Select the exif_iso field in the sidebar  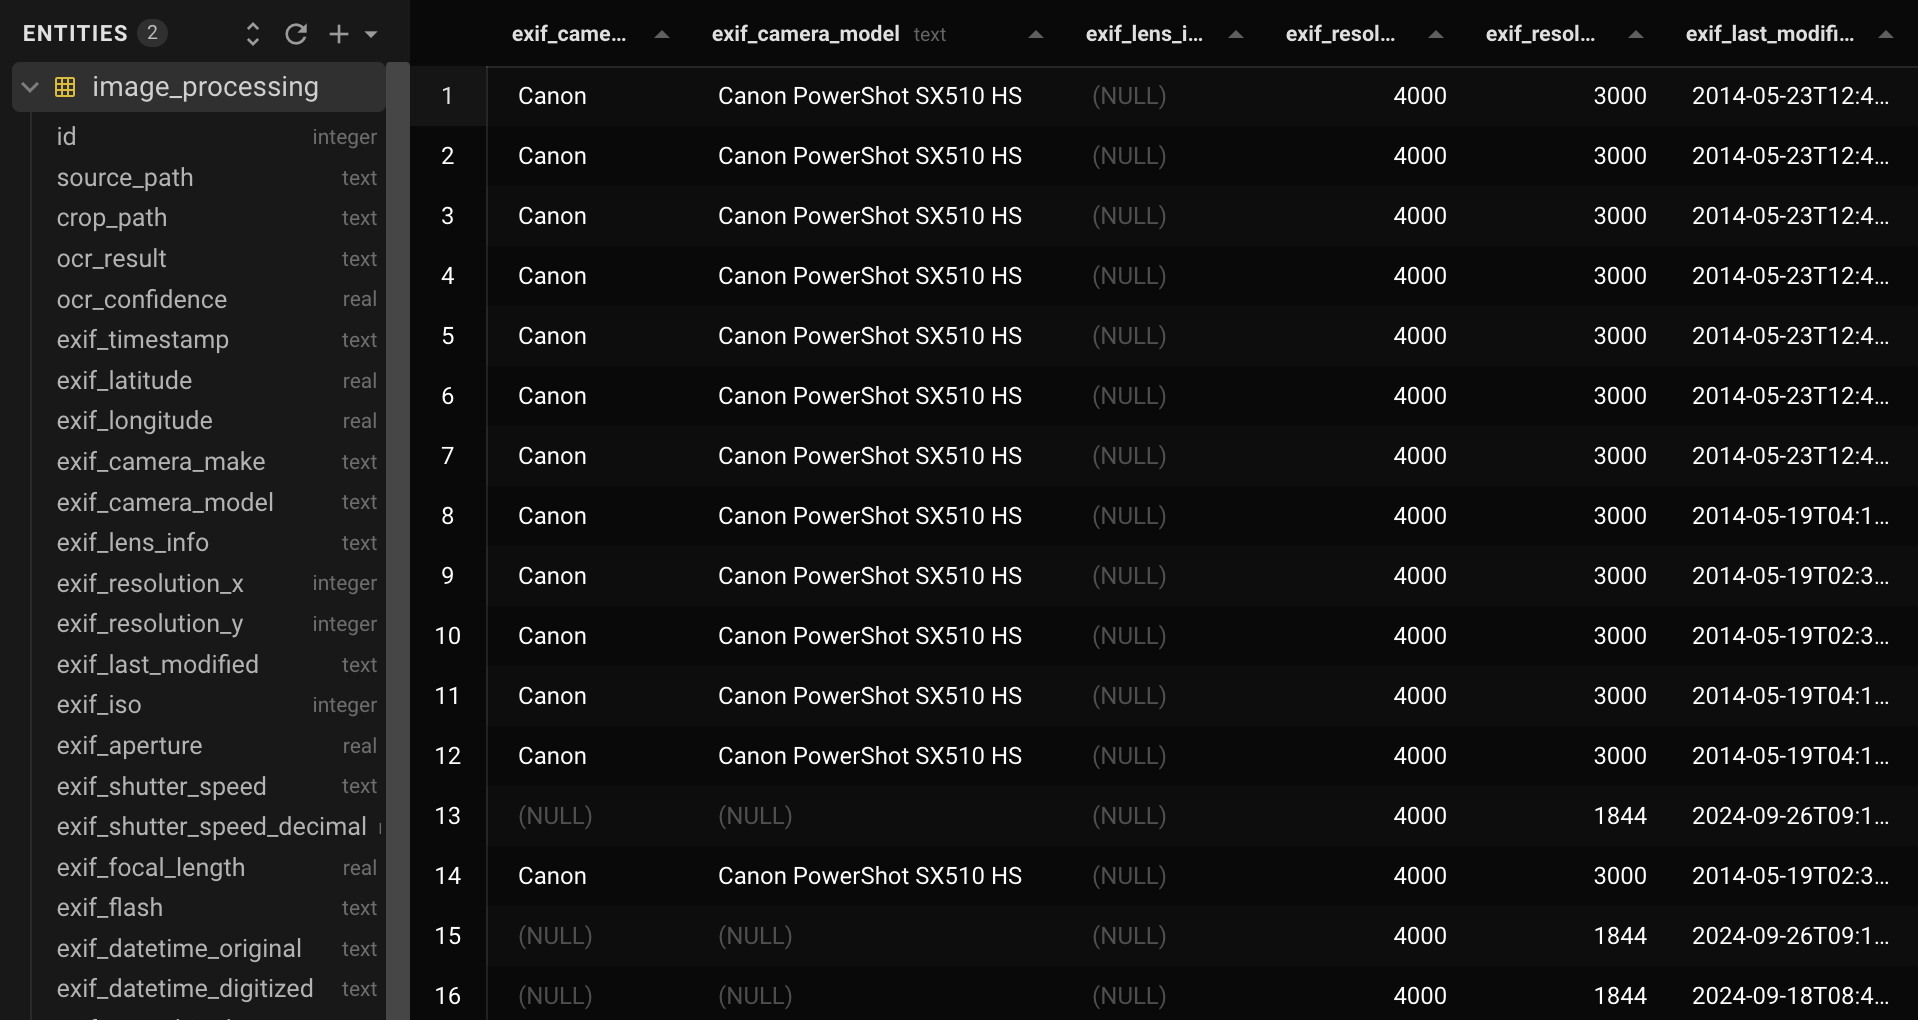pos(99,705)
